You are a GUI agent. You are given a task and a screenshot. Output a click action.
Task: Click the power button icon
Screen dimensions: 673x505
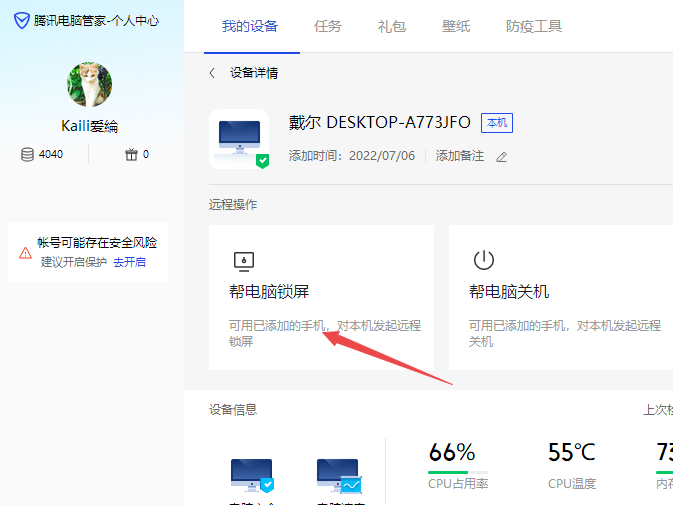[x=484, y=260]
